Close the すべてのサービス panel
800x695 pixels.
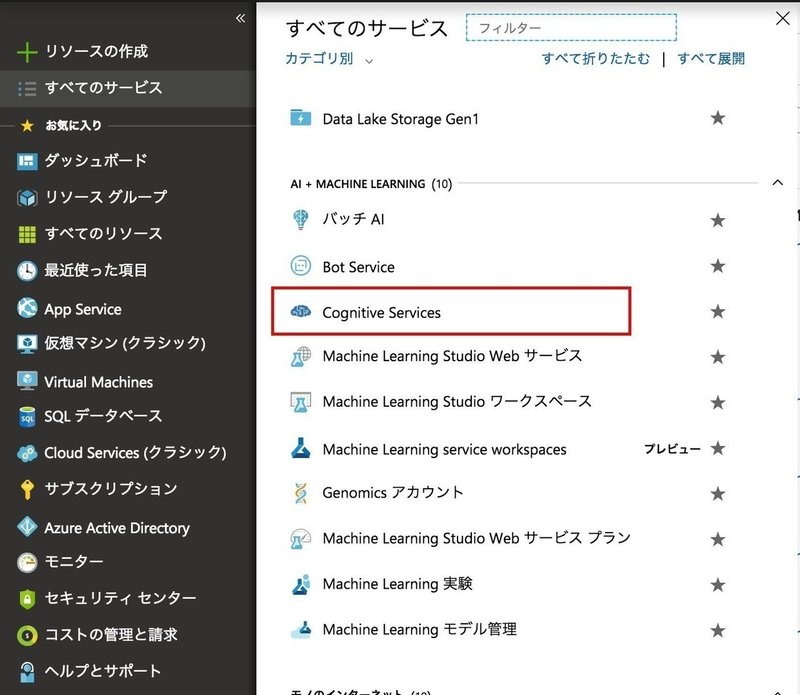tap(782, 19)
